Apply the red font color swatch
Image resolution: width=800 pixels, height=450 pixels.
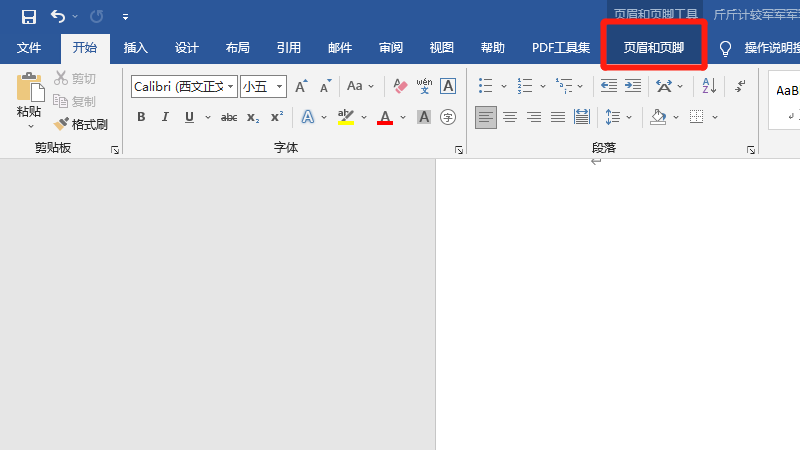point(385,118)
